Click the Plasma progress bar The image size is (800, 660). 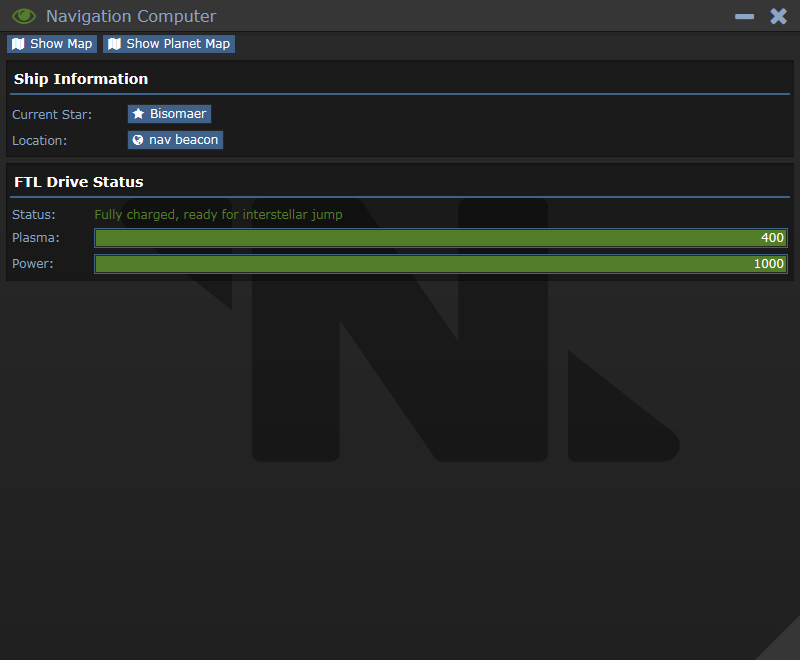click(x=441, y=238)
